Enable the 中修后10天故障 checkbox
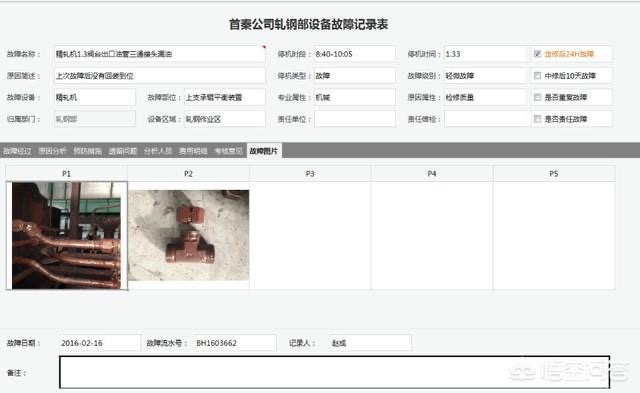640x393 pixels. 538,75
